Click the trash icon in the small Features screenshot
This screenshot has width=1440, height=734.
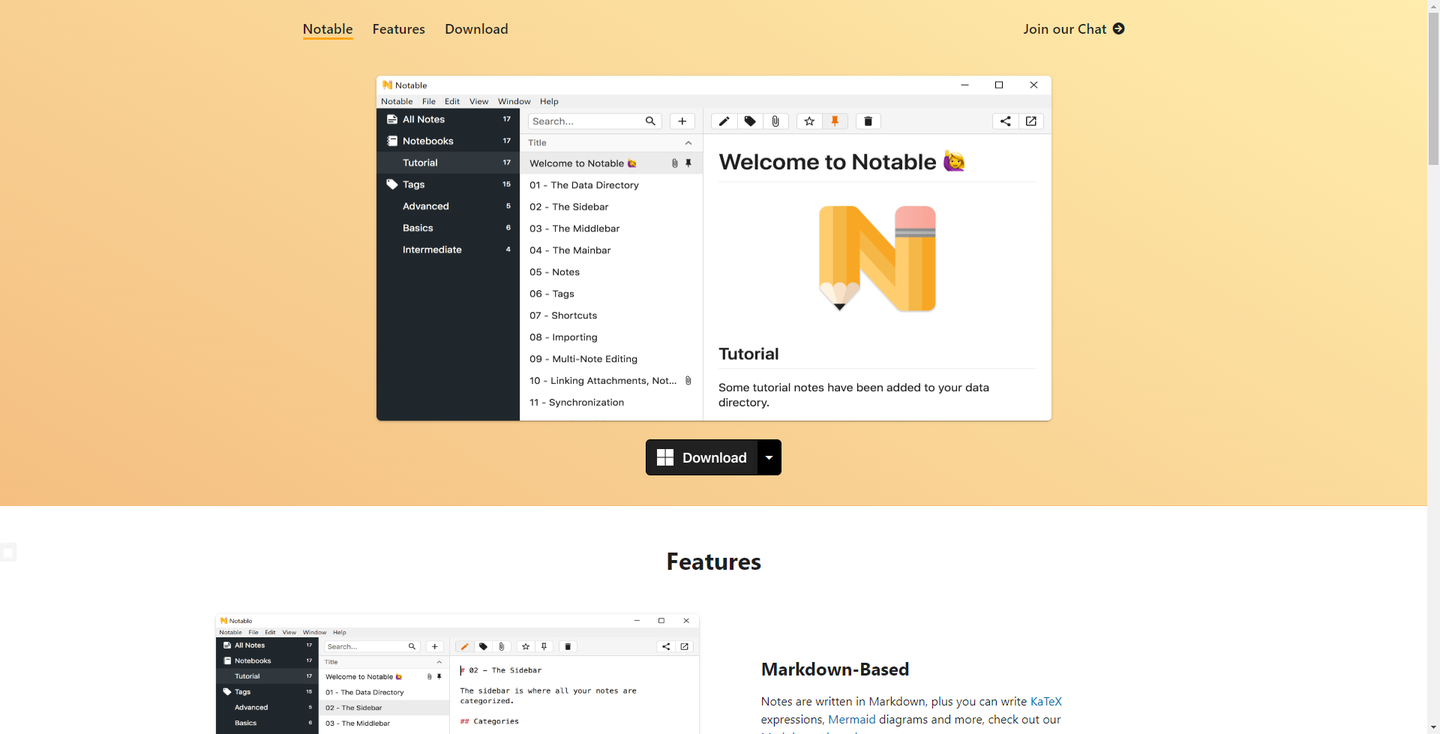coord(568,646)
